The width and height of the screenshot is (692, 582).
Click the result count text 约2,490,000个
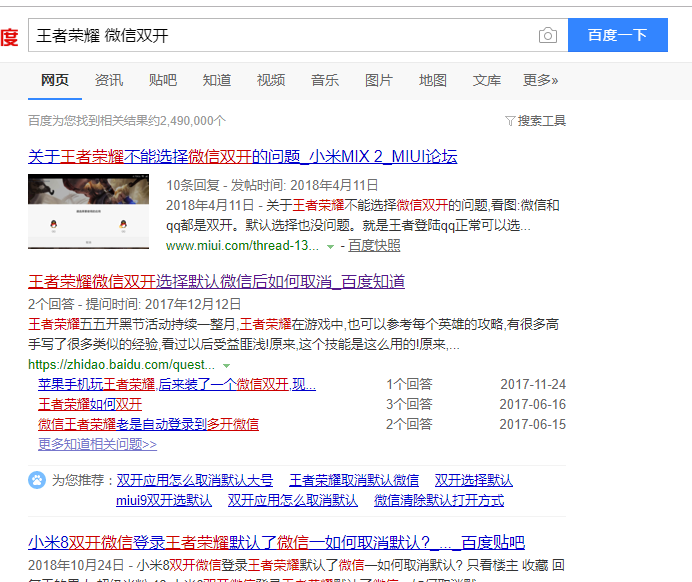tap(186, 121)
